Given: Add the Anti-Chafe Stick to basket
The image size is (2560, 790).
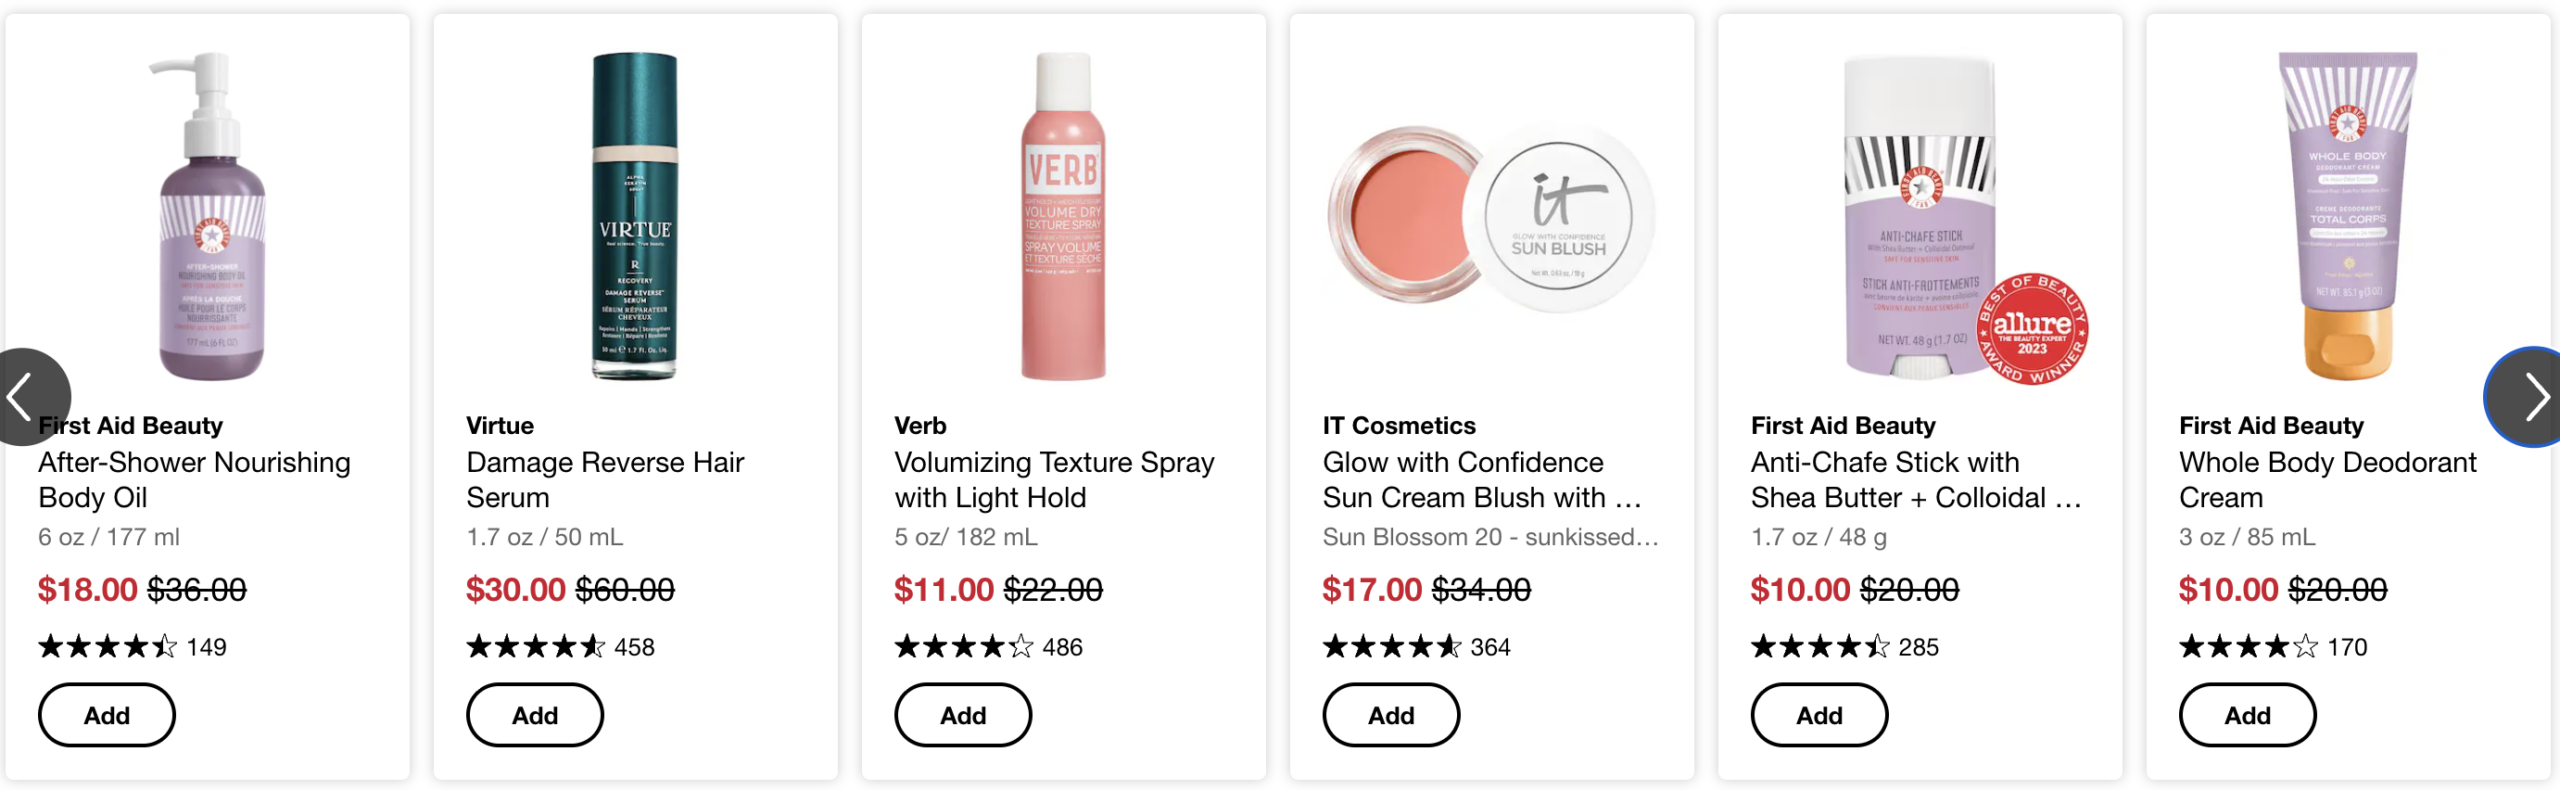Looking at the screenshot, I should coord(1819,715).
